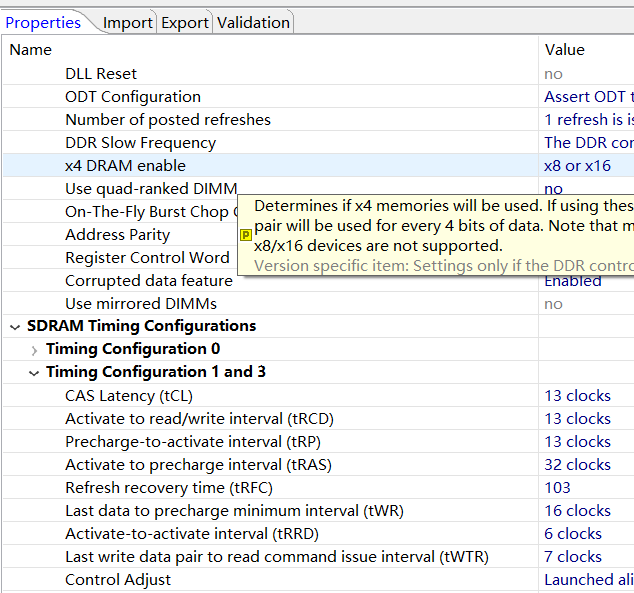
Task: Switch to the Import tab
Action: [x=127, y=22]
